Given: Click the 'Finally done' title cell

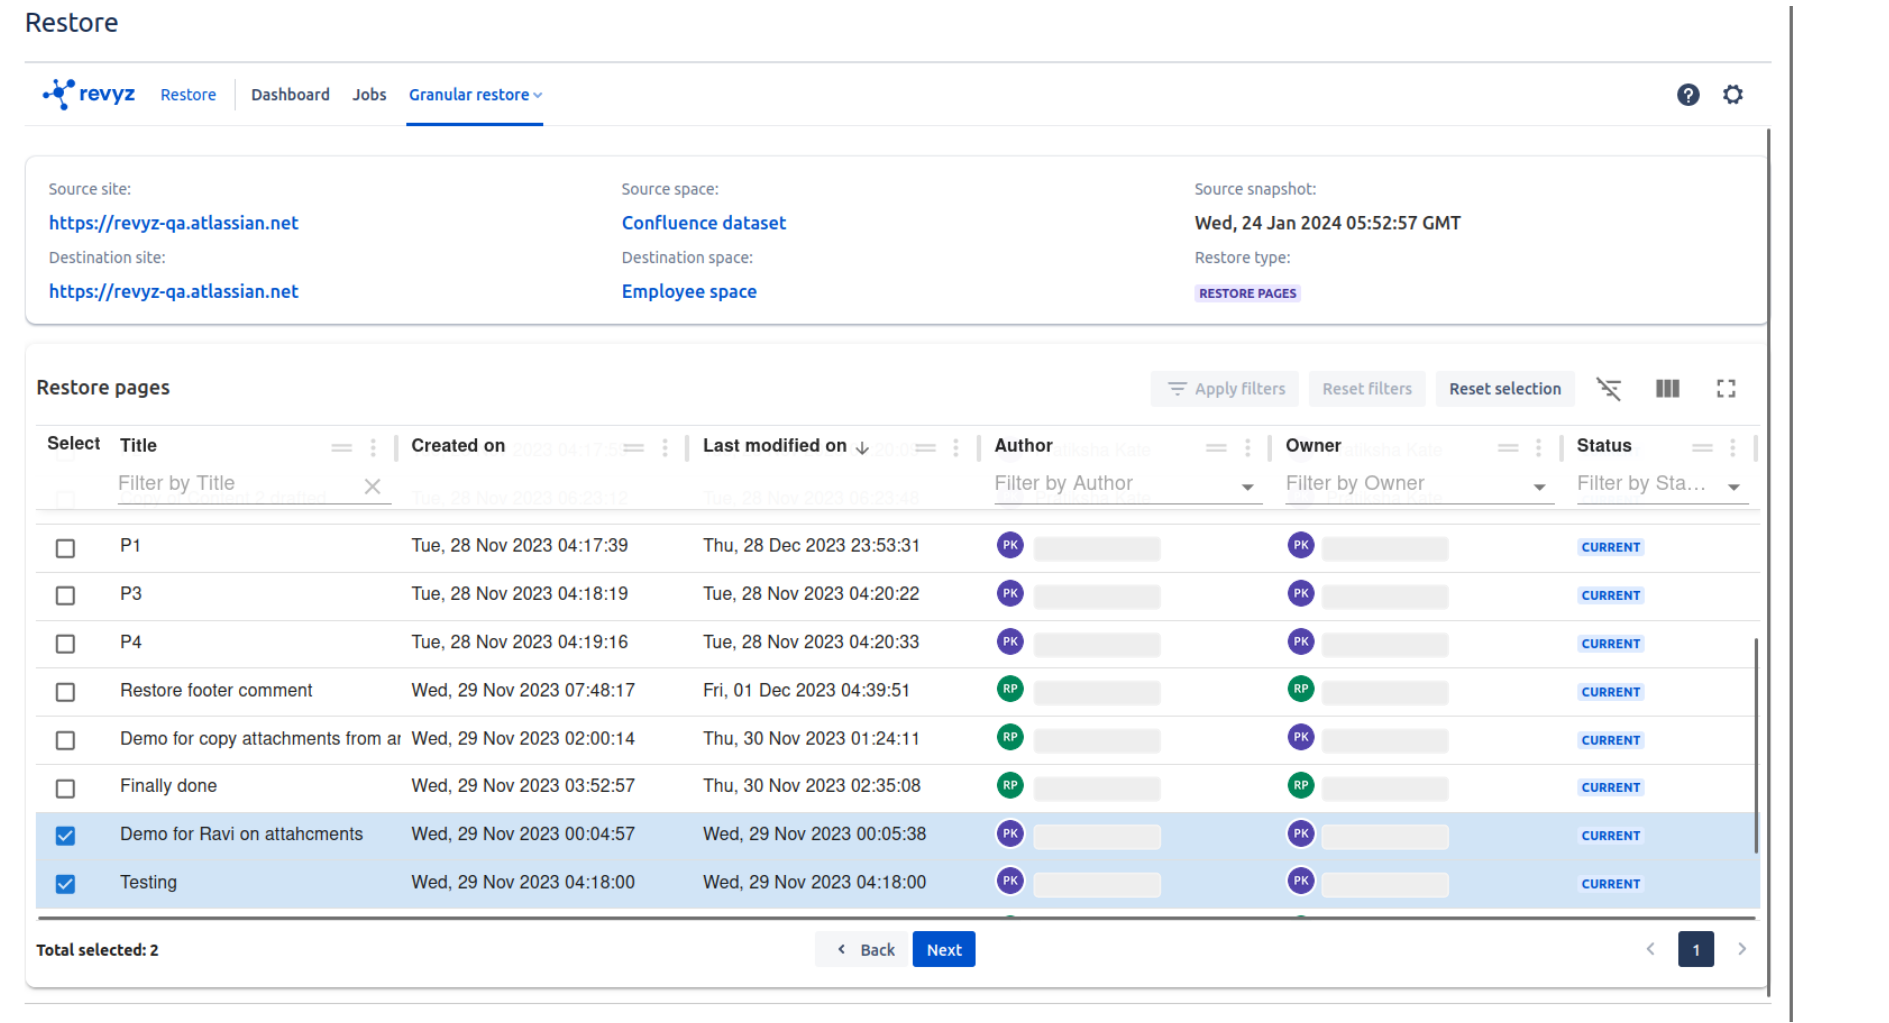Looking at the screenshot, I should 168,786.
